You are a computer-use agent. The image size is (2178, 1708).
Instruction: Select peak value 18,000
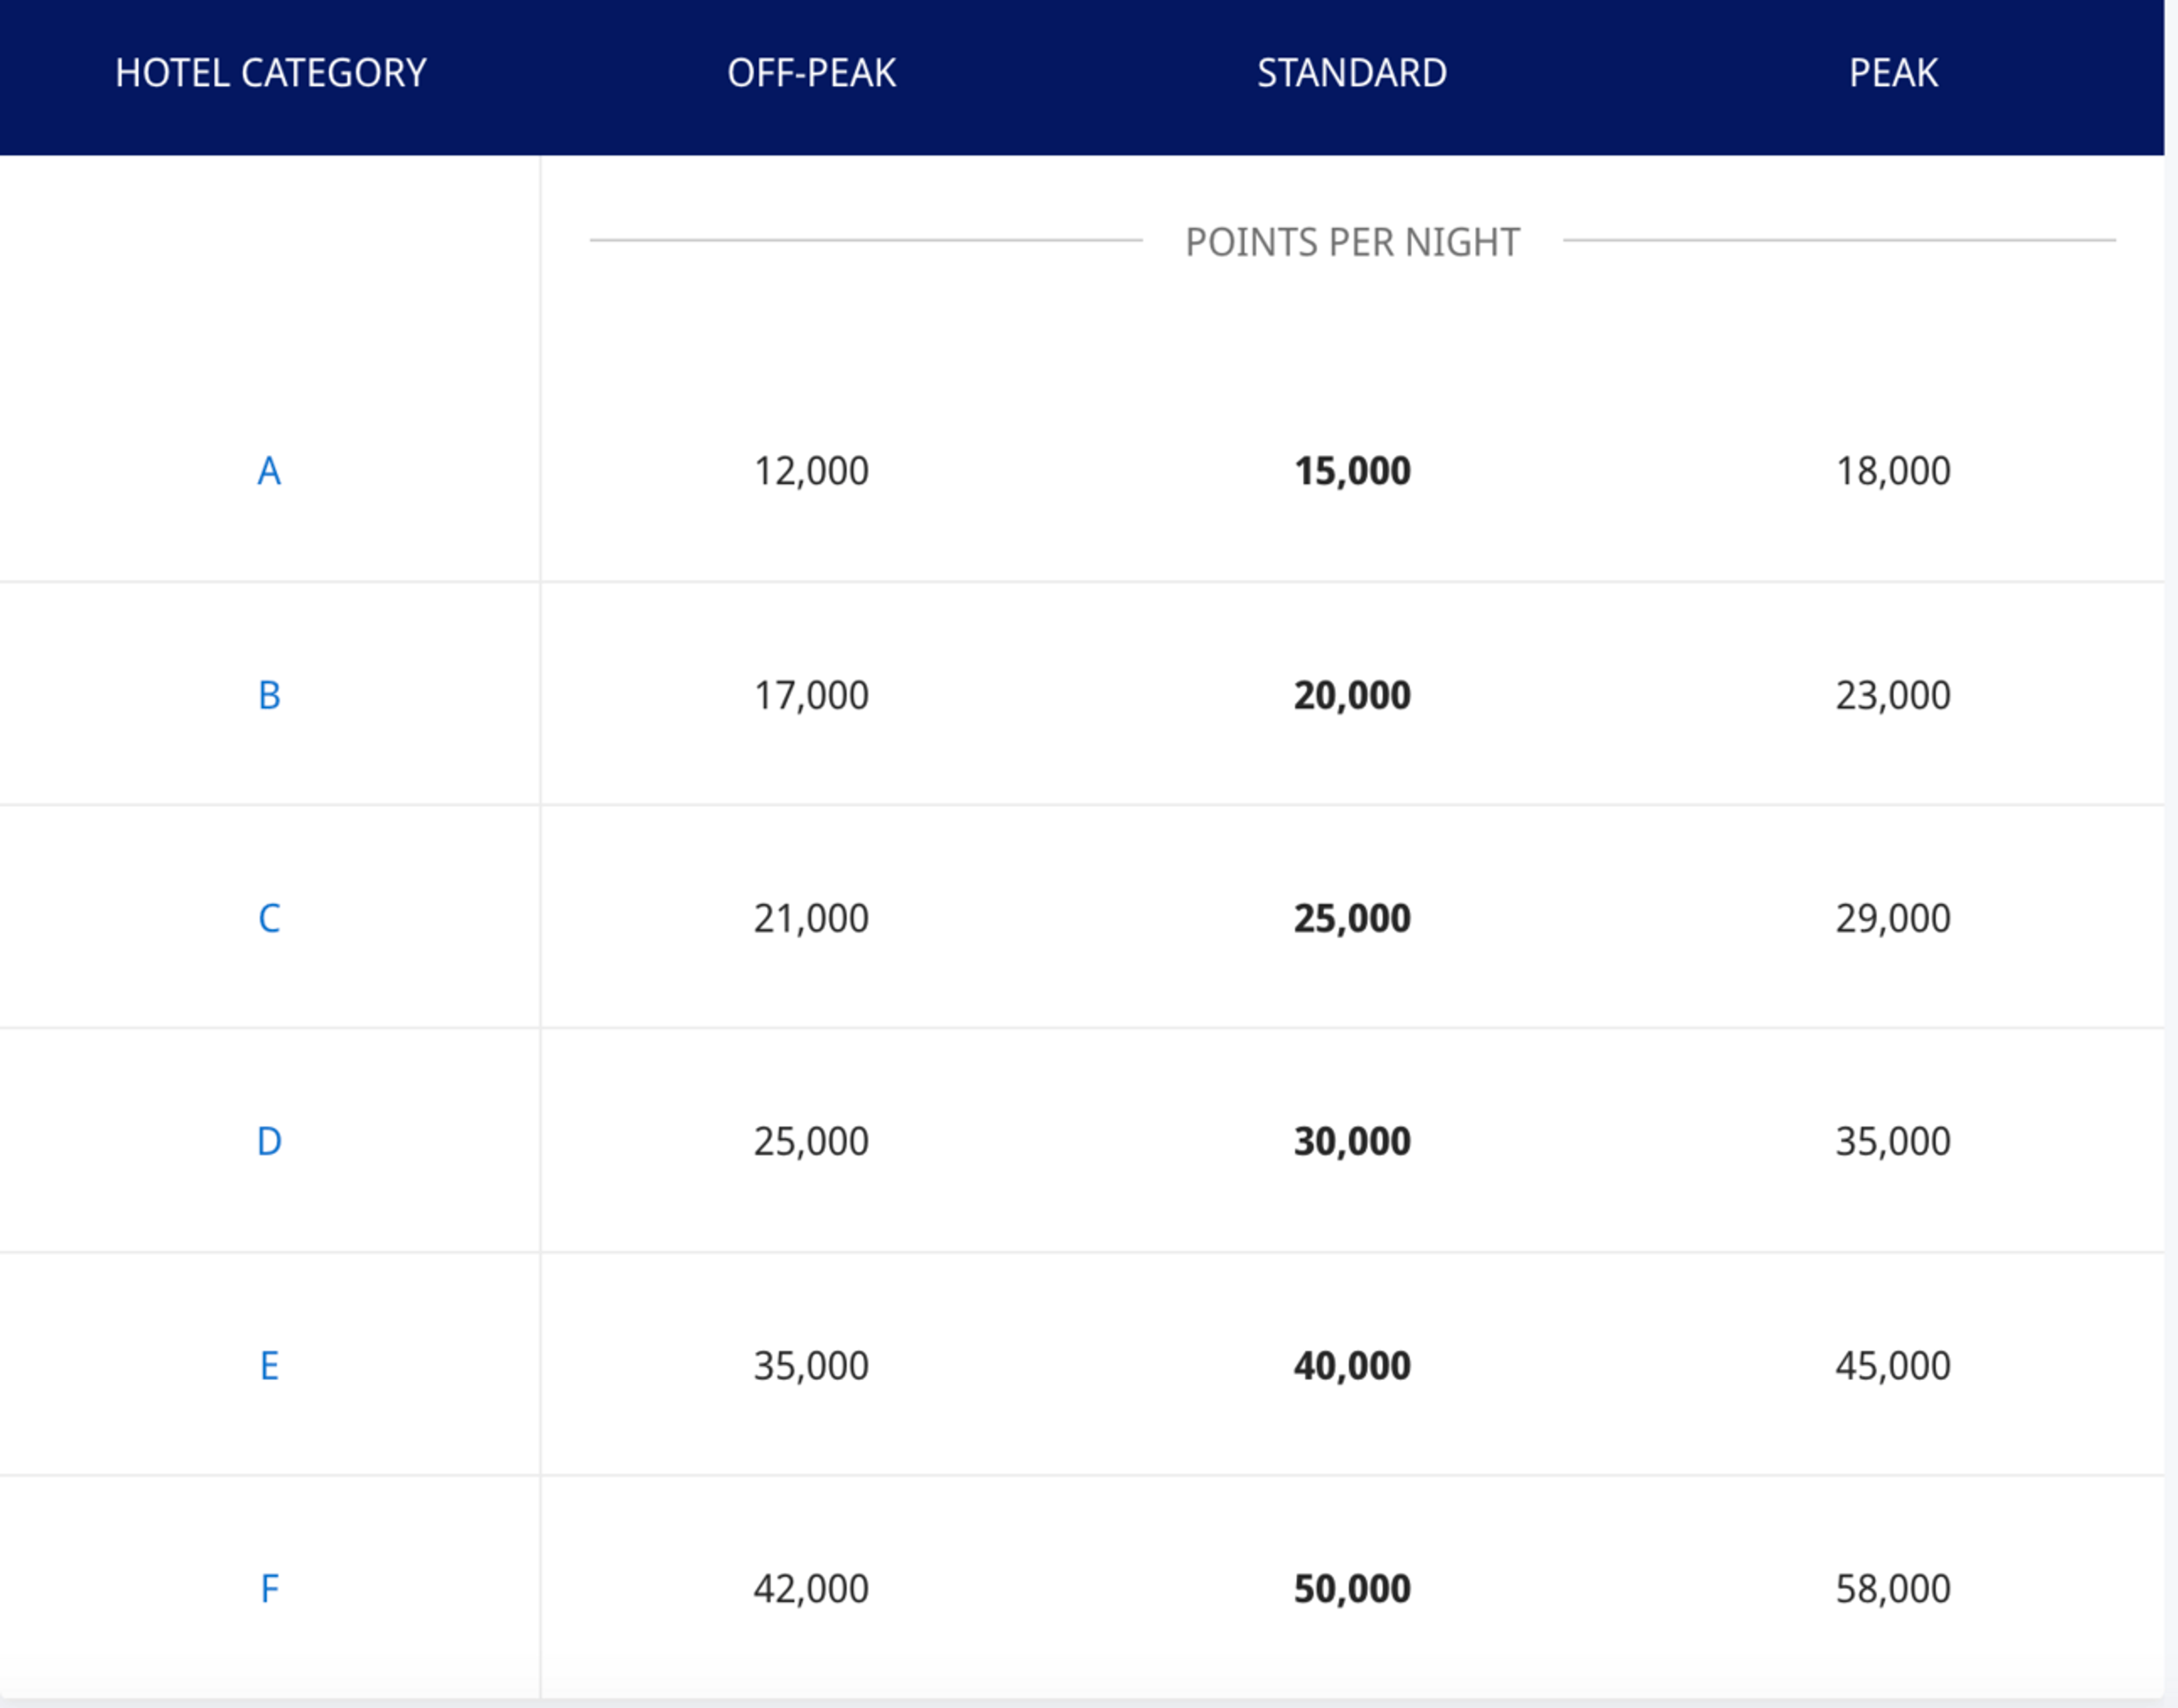(x=1893, y=471)
